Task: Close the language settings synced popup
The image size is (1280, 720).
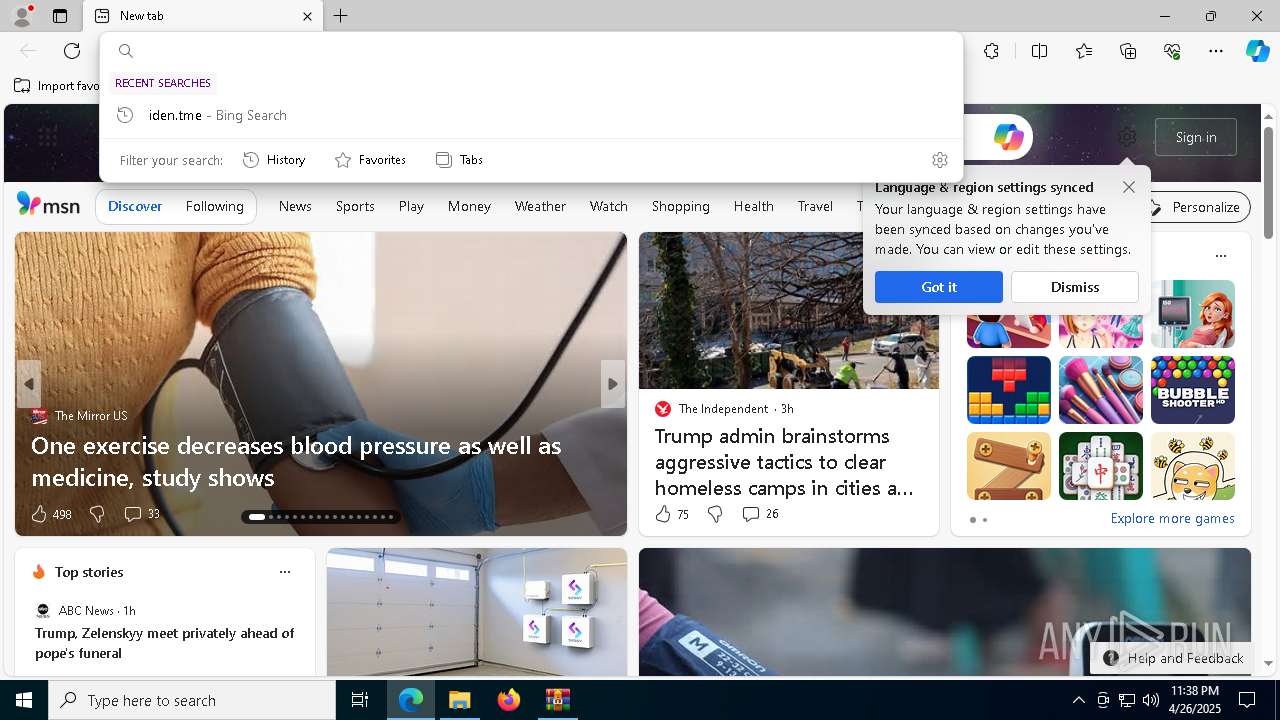Action: pos(1128,187)
